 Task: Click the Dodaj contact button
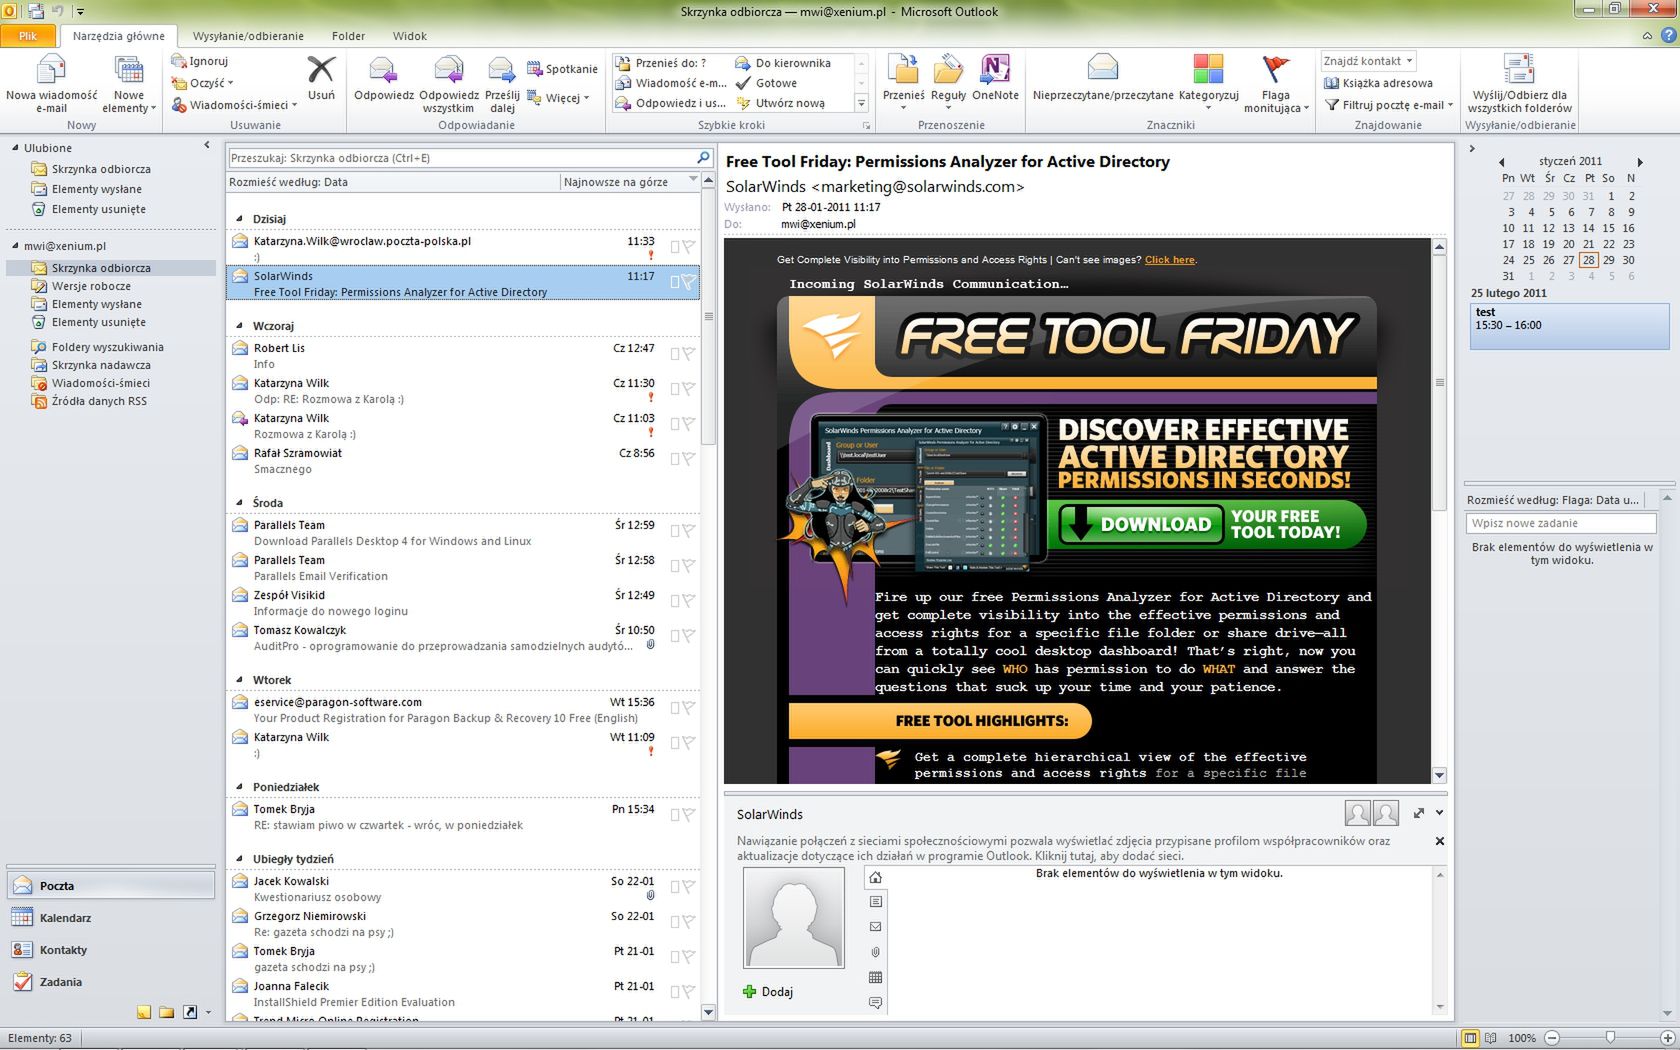[x=768, y=992]
